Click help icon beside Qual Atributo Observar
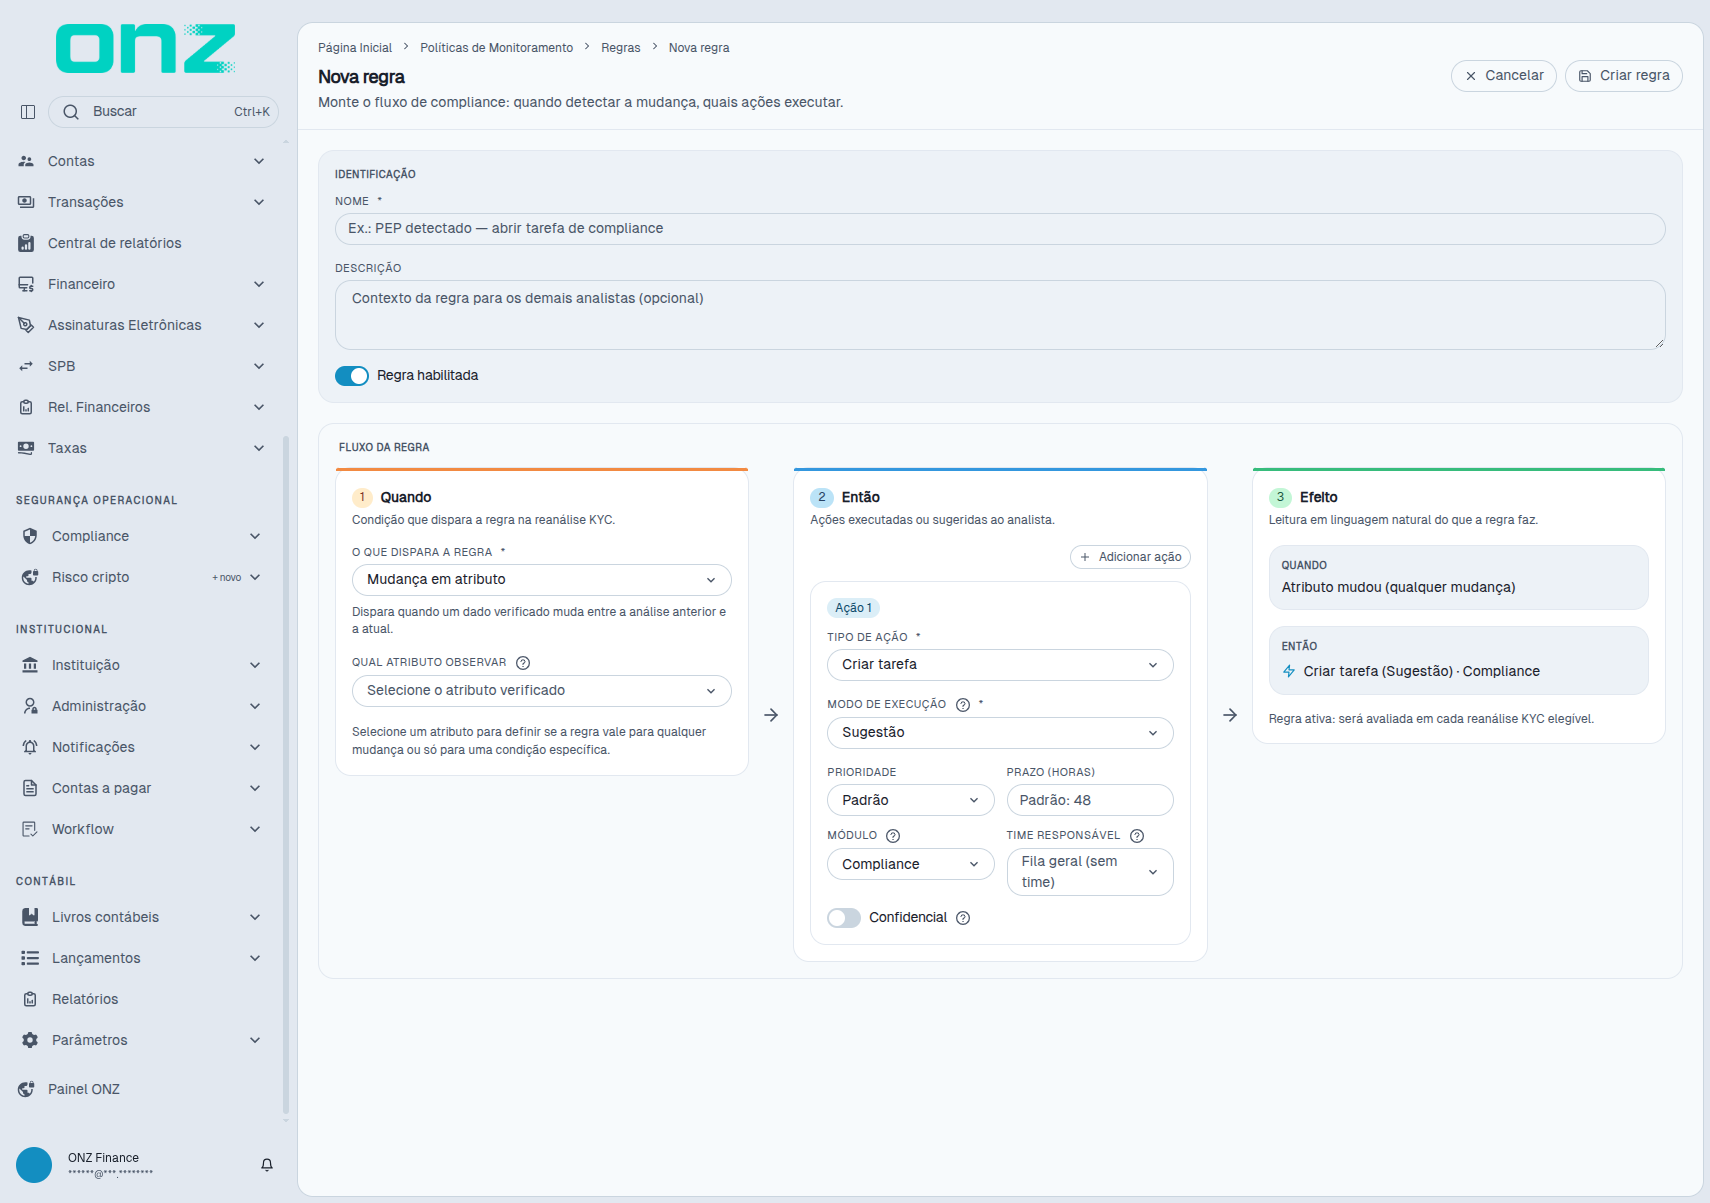Screen dimensions: 1710x1203 pyautogui.click(x=523, y=663)
